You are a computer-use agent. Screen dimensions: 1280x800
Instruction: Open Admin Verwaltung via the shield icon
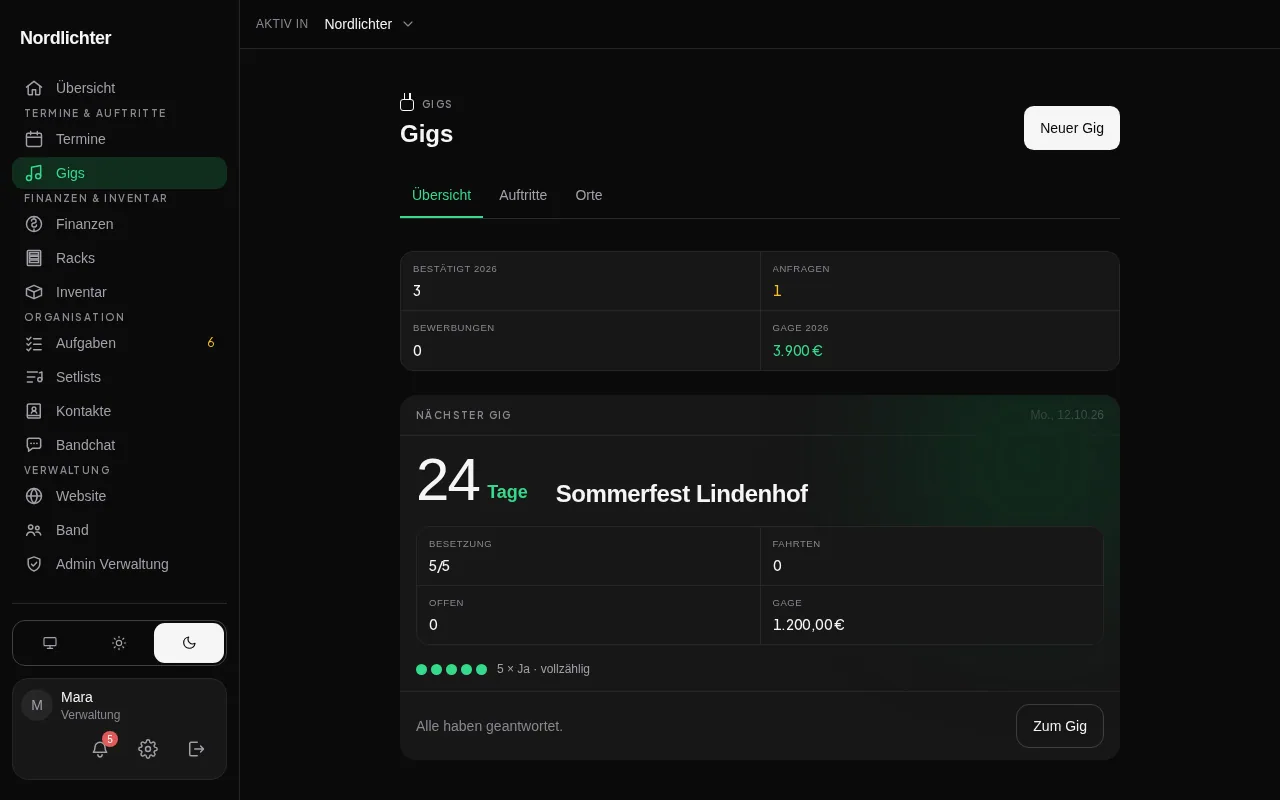[34, 564]
